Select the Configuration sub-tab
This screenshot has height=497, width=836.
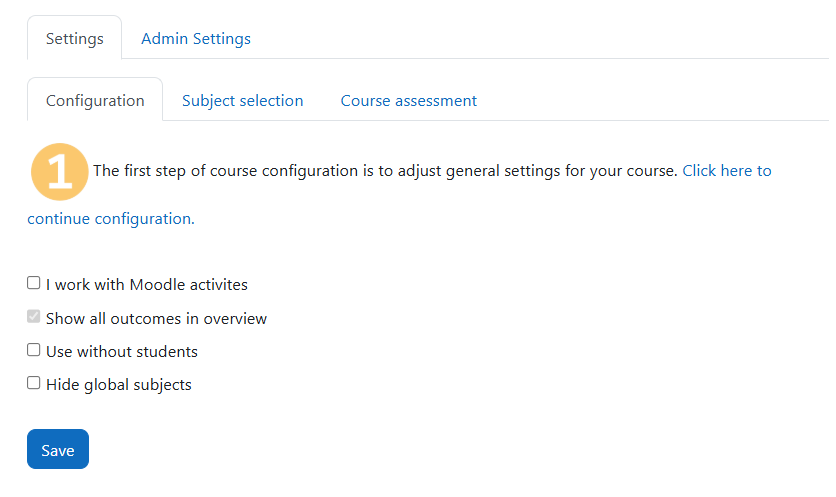pos(95,100)
